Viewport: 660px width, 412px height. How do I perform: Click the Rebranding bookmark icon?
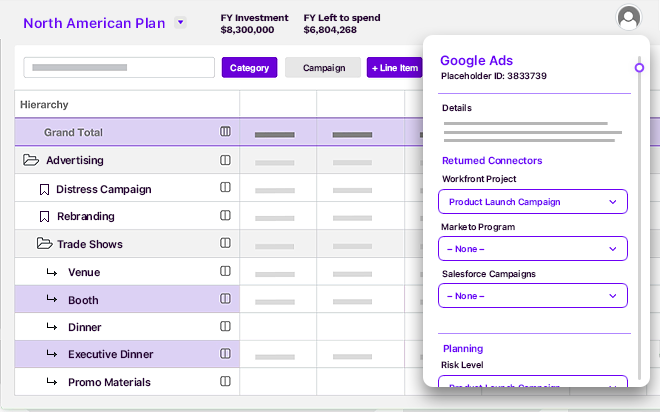pos(44,217)
